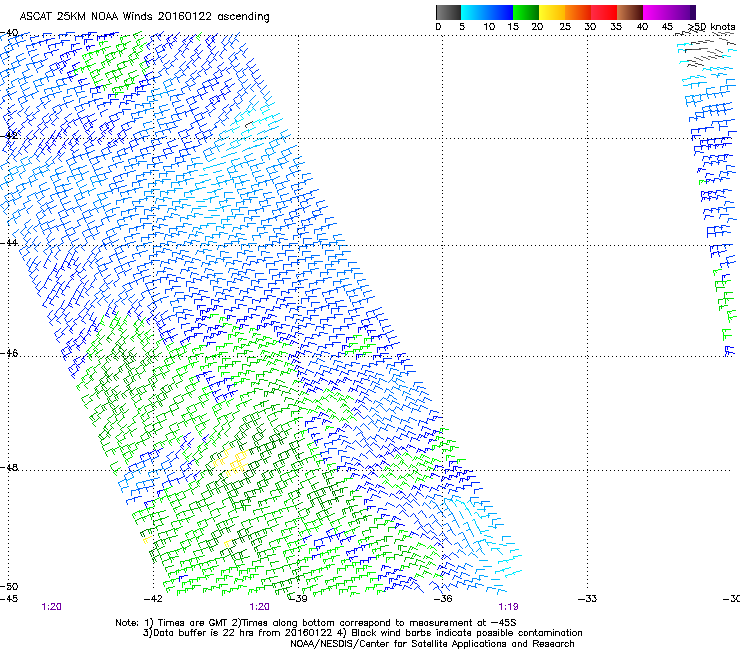Click the 'Data buffer is 22 hrs' note

coord(363,633)
